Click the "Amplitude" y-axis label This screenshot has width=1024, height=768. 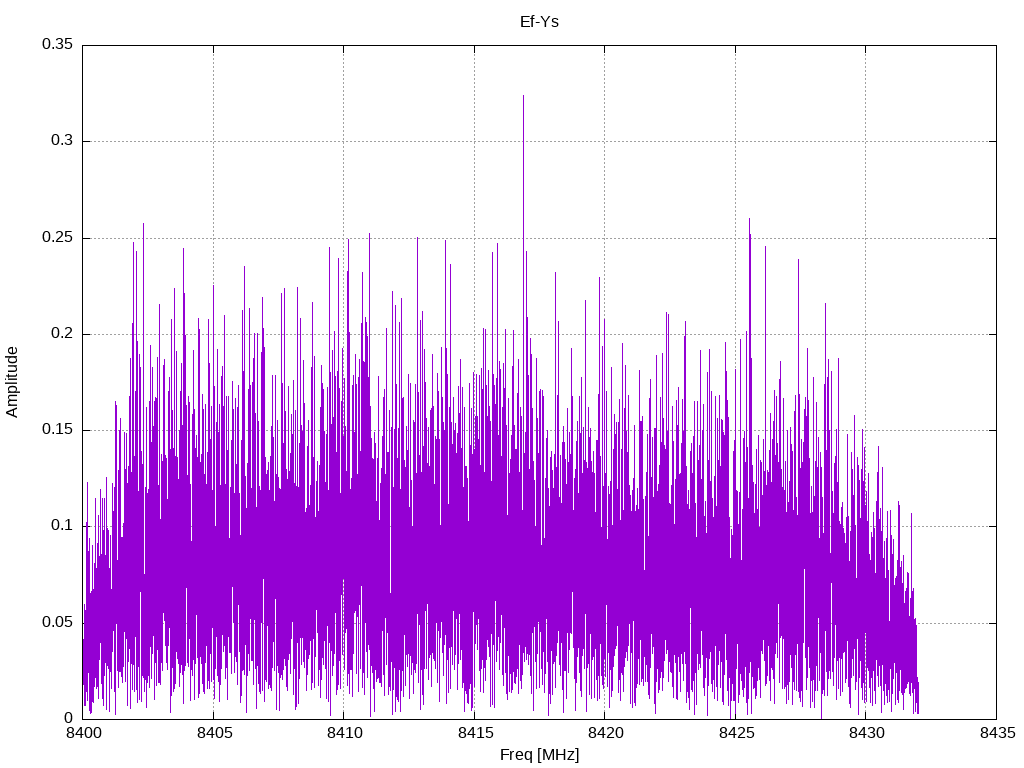point(12,382)
